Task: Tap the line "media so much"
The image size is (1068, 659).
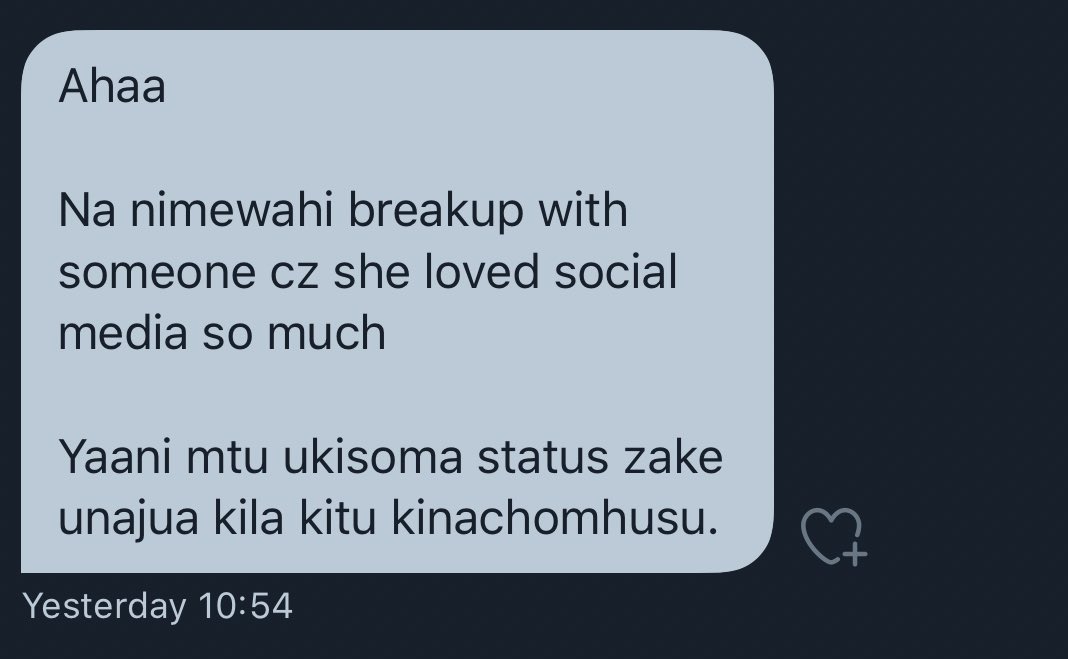Action: pyautogui.click(x=222, y=333)
